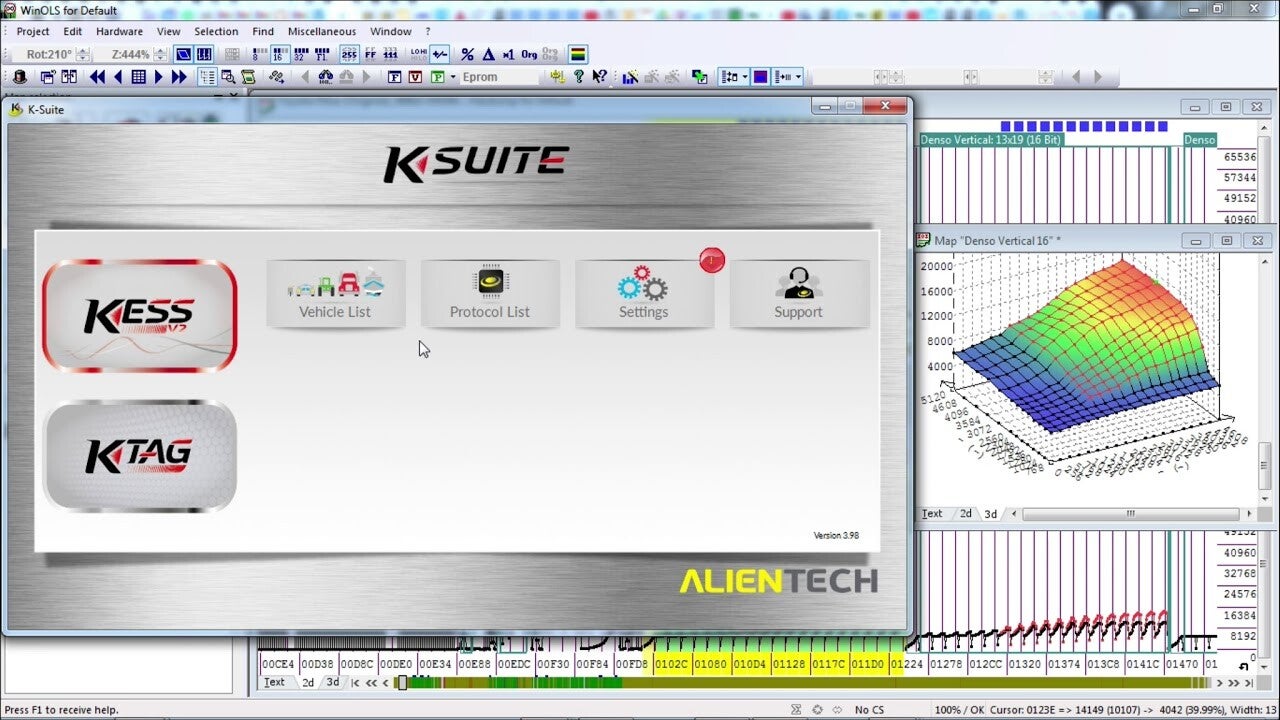Open the Hardware menu
This screenshot has height=720, width=1280.
[x=119, y=31]
